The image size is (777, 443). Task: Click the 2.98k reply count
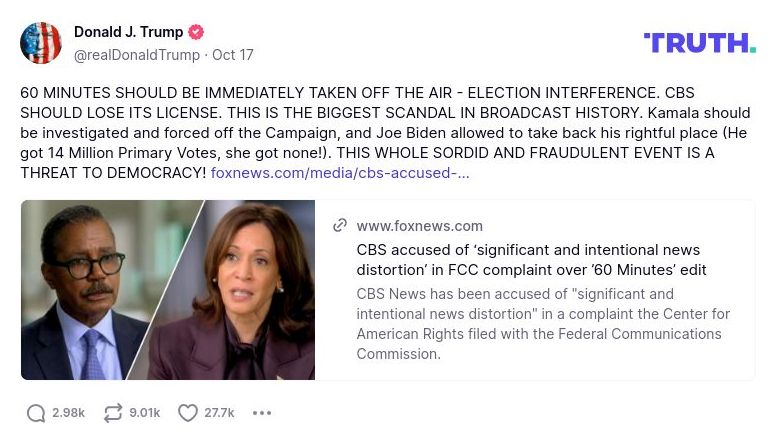tap(69, 413)
